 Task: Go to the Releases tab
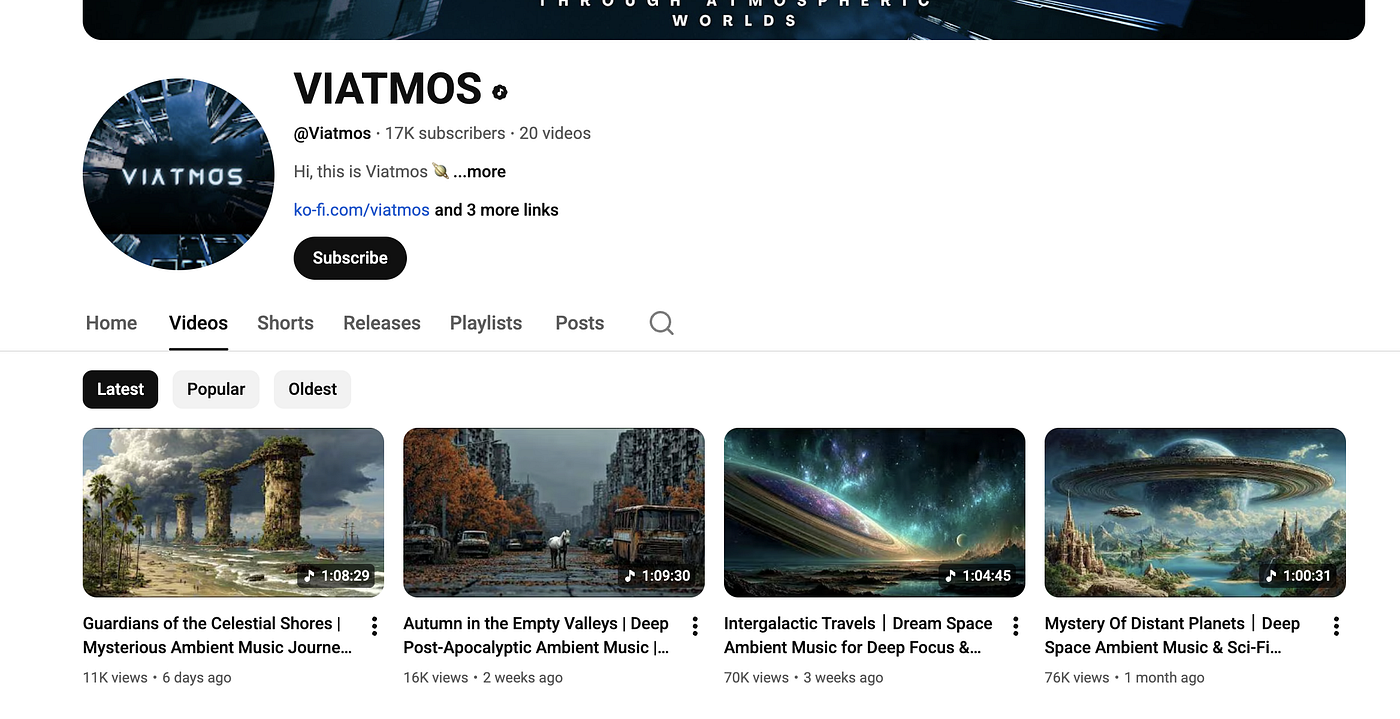click(x=381, y=323)
